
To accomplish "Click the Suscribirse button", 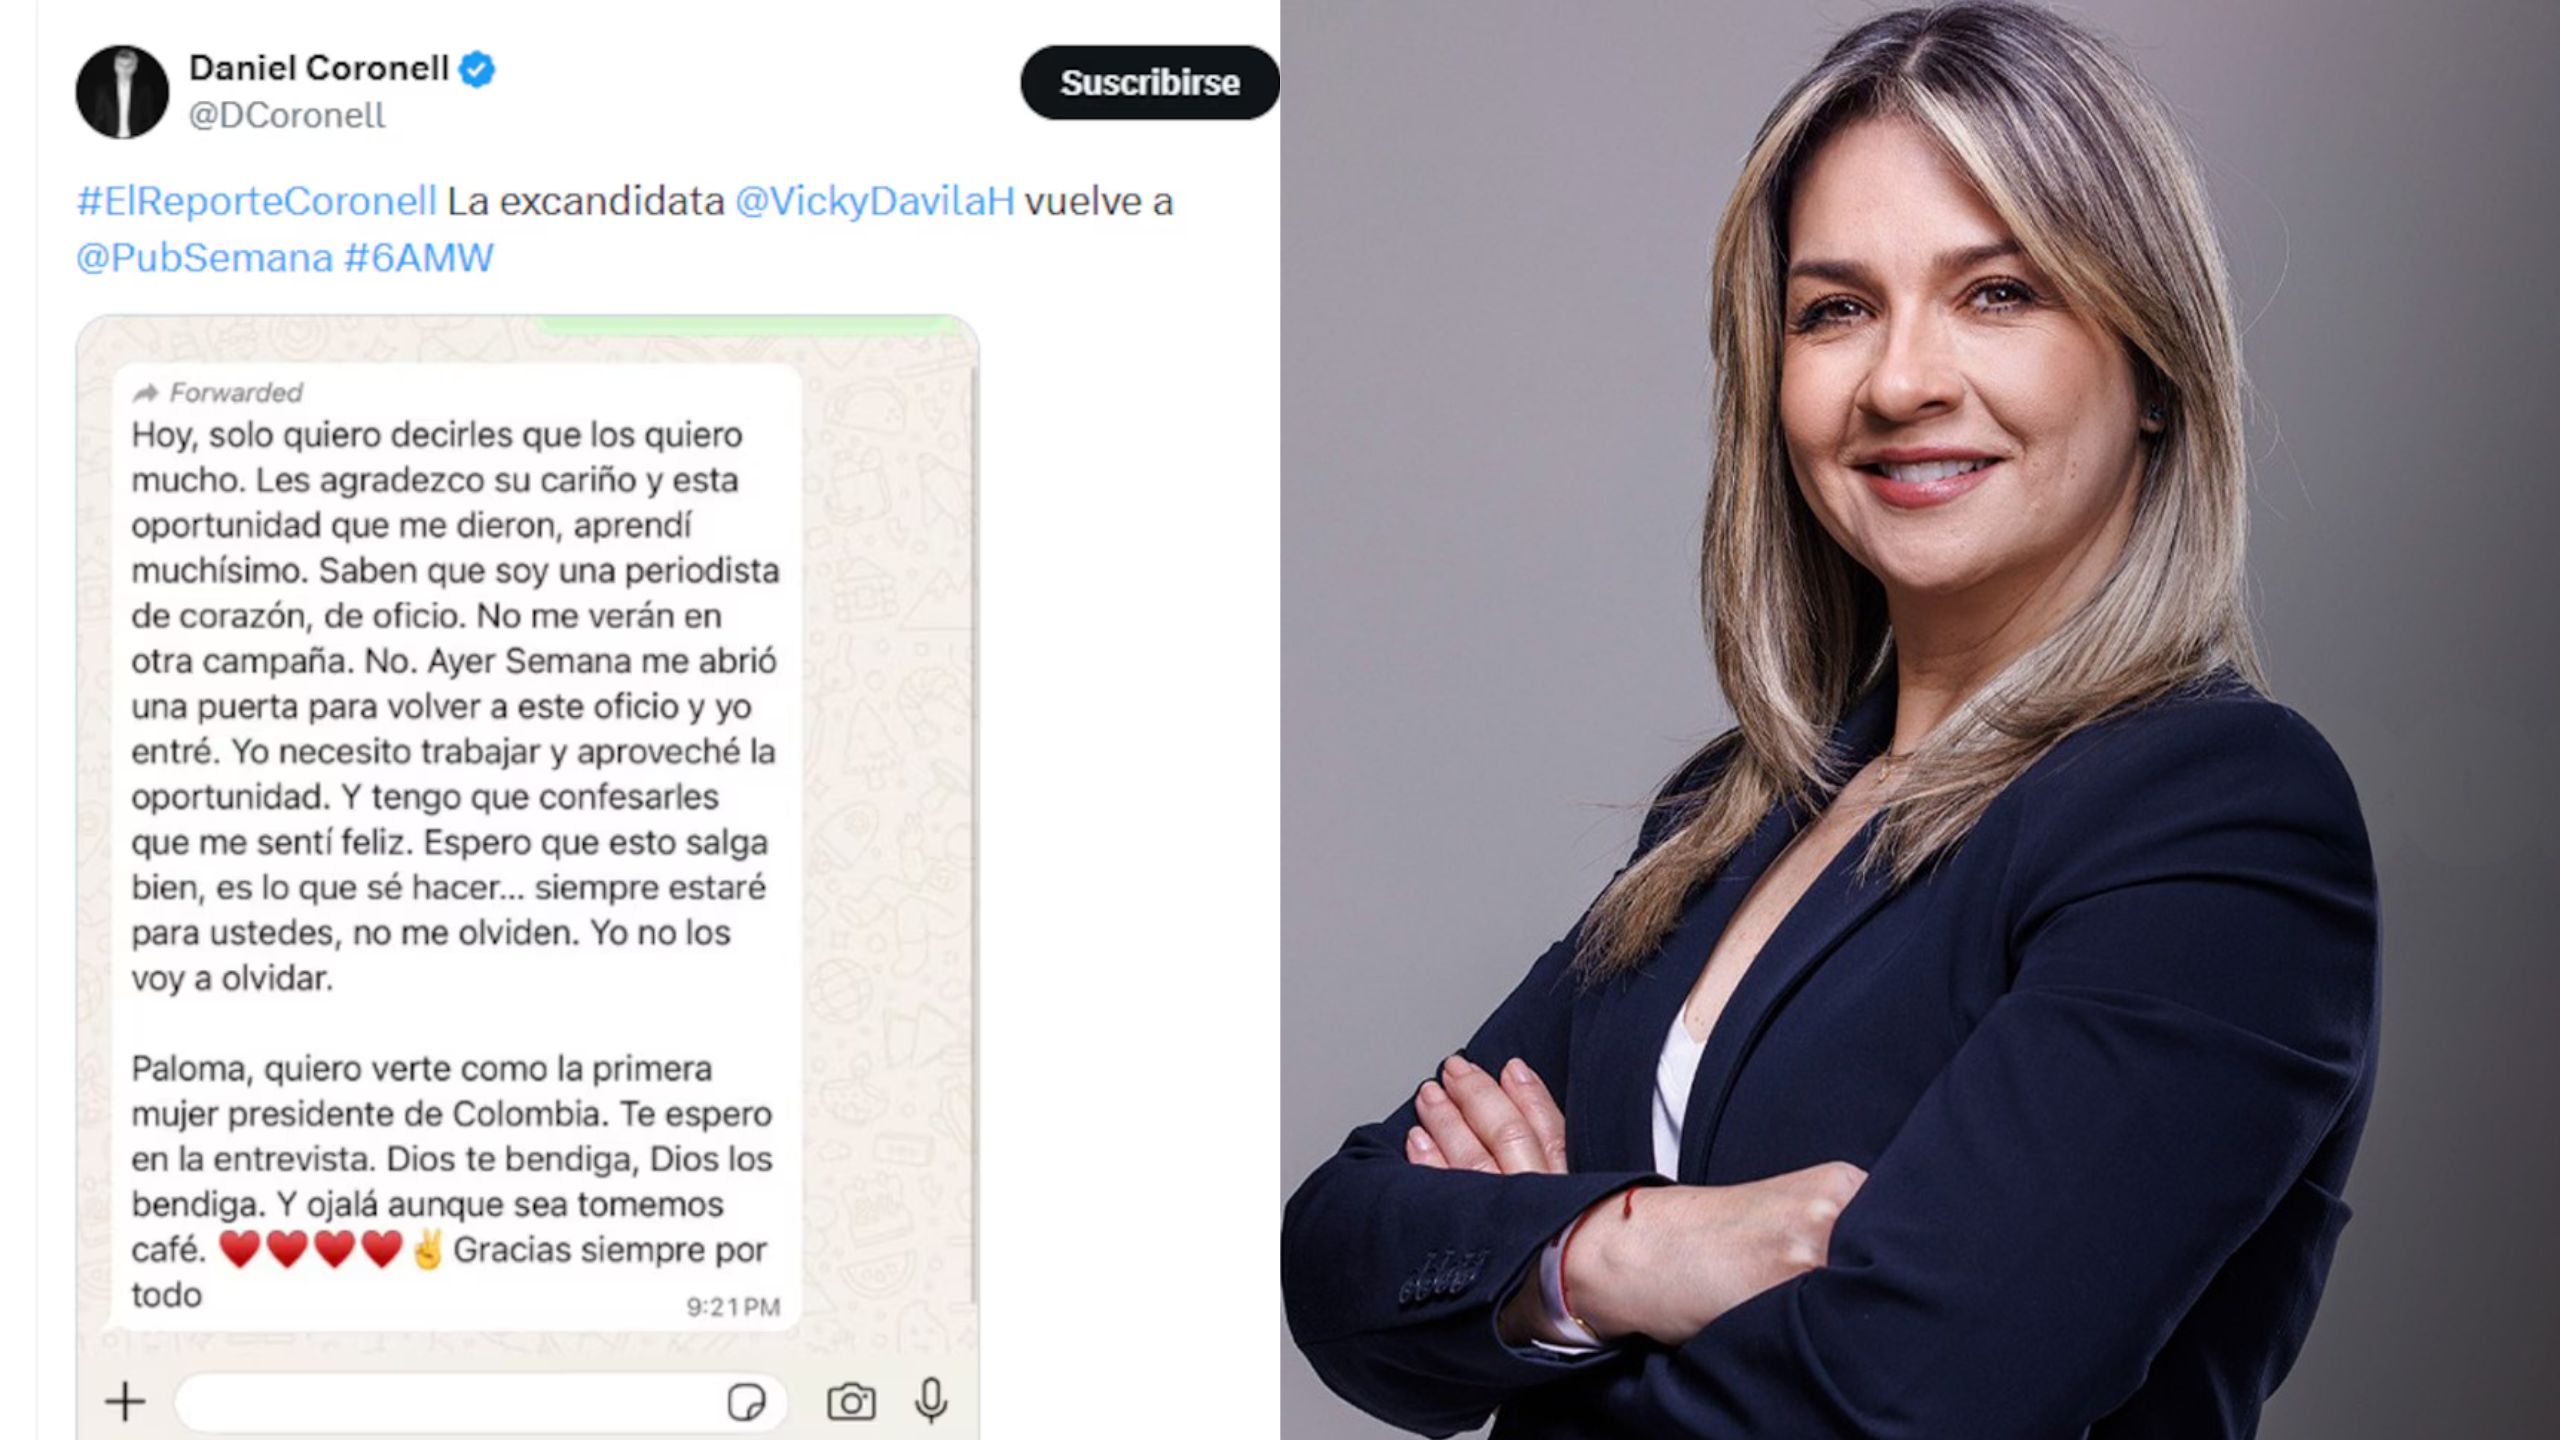I will (1150, 82).
